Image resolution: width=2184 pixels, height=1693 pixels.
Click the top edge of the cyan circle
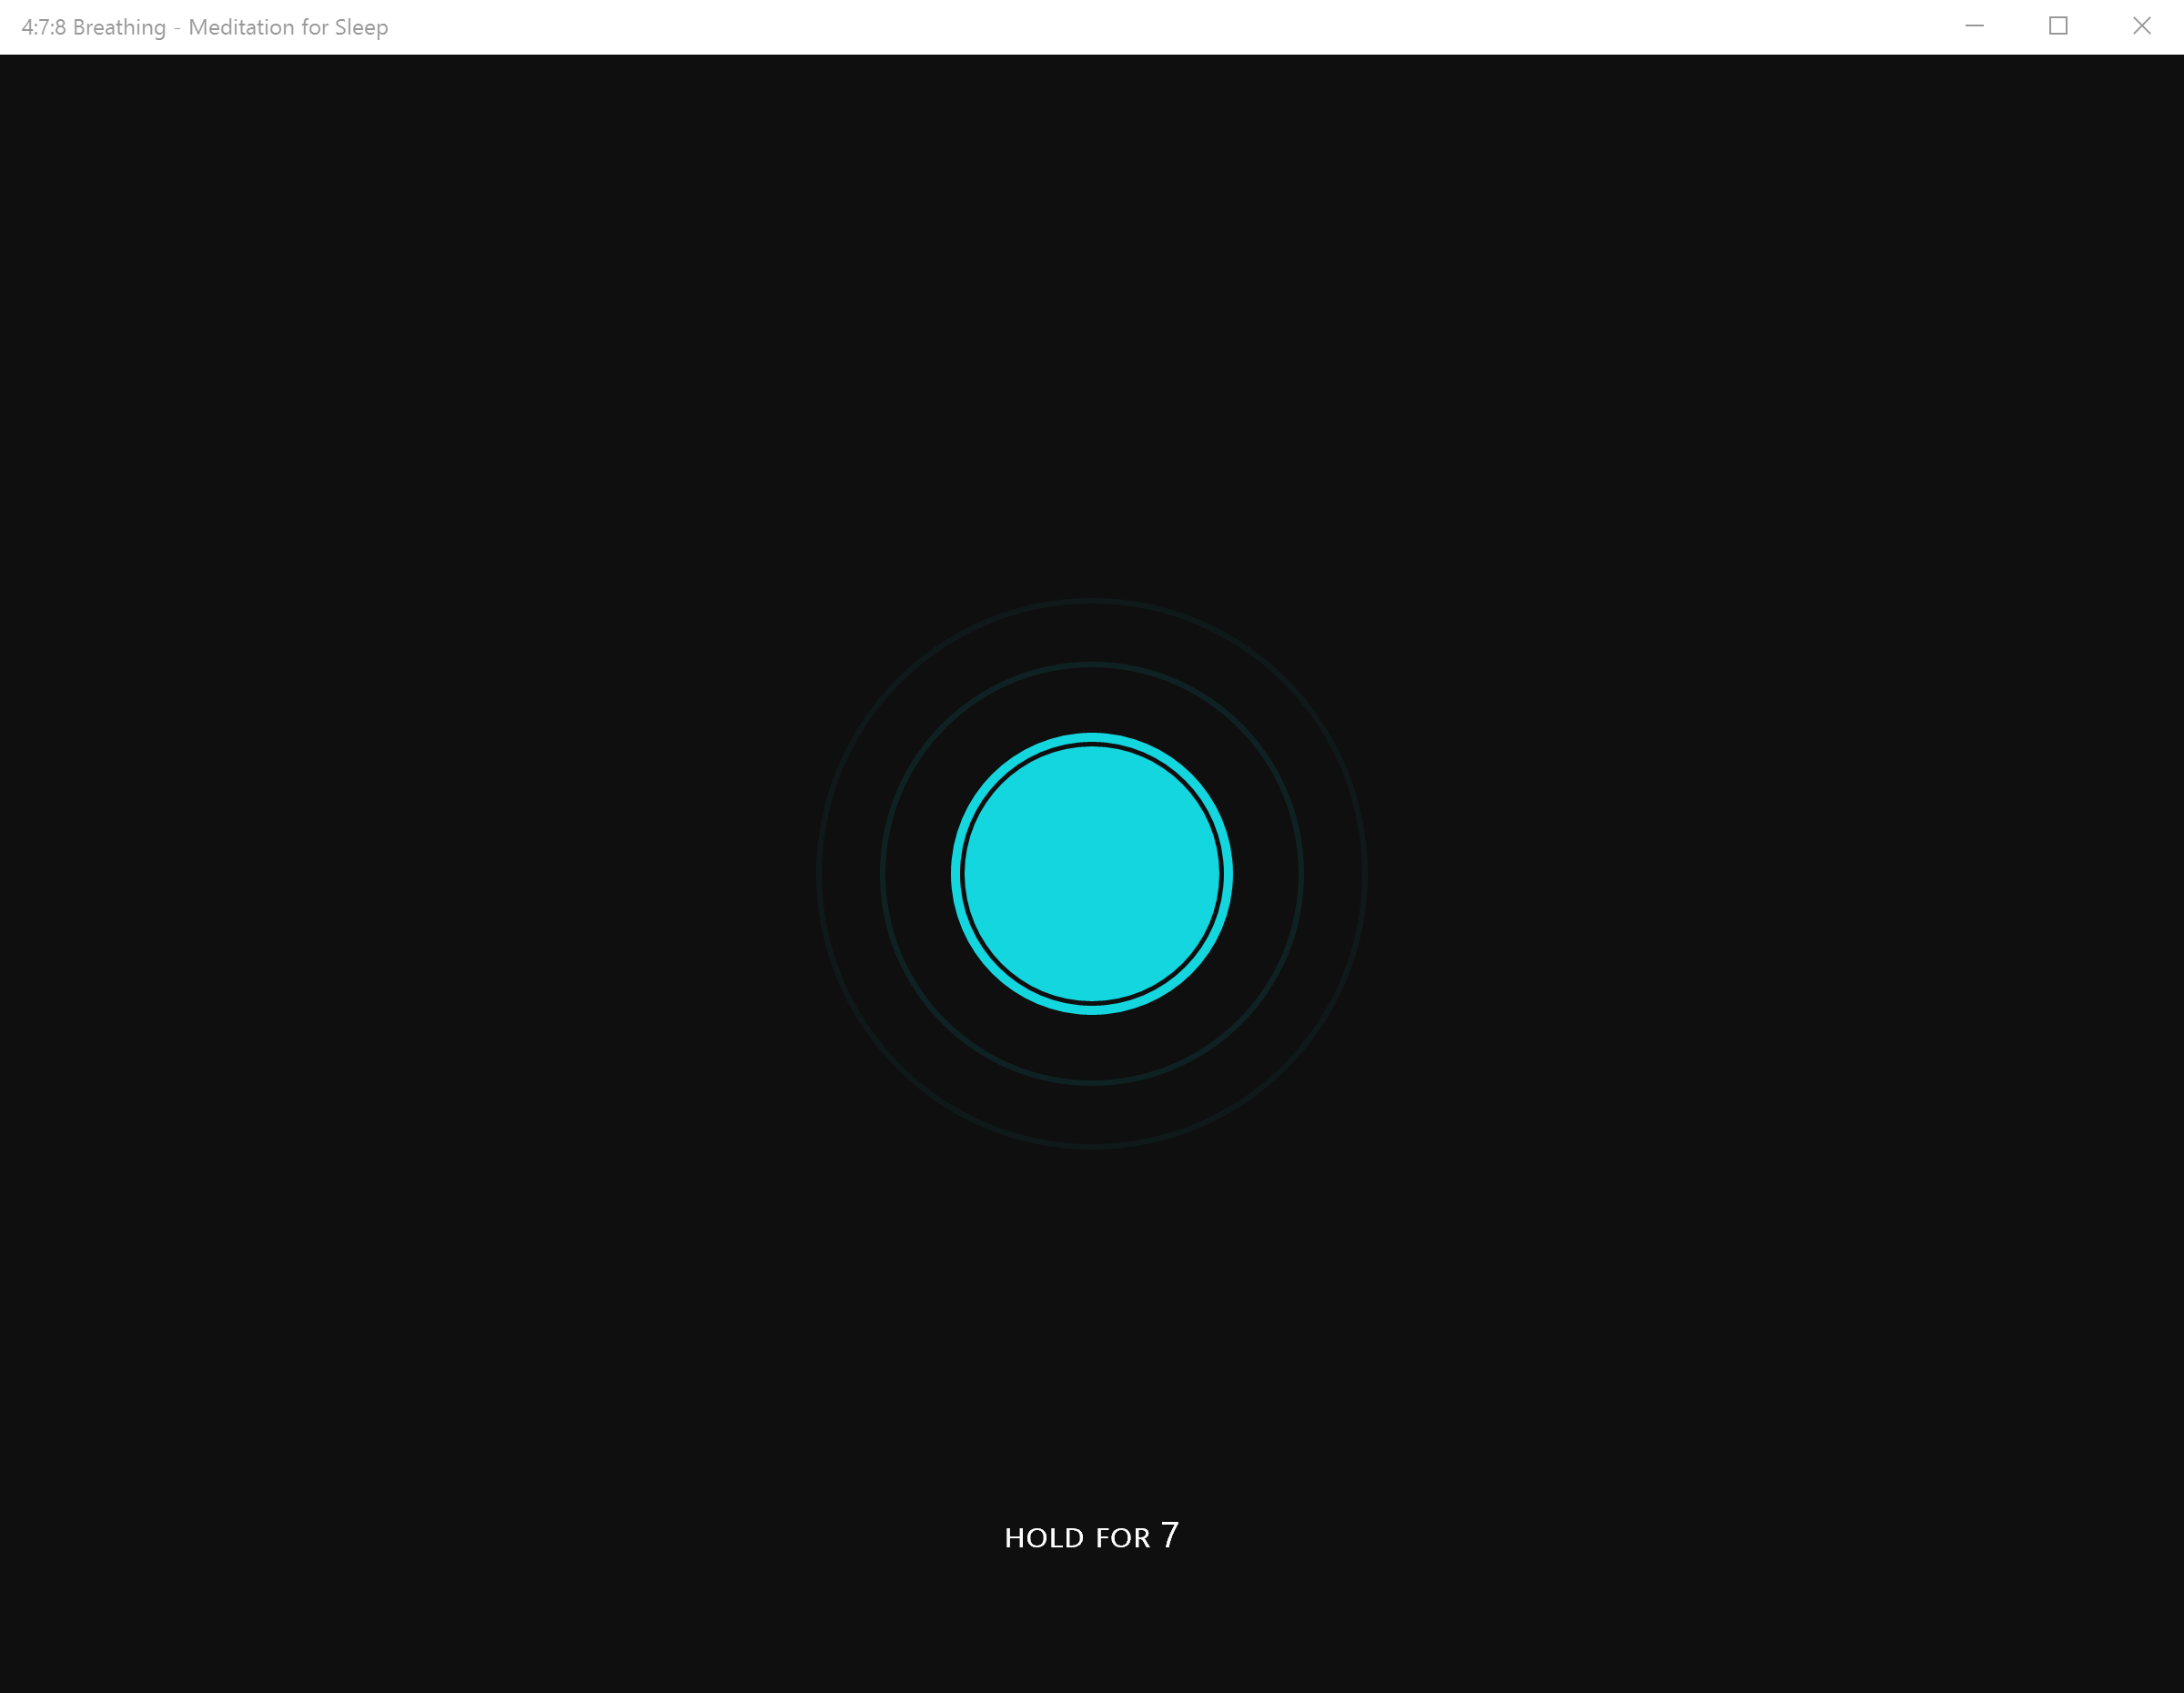1091,738
